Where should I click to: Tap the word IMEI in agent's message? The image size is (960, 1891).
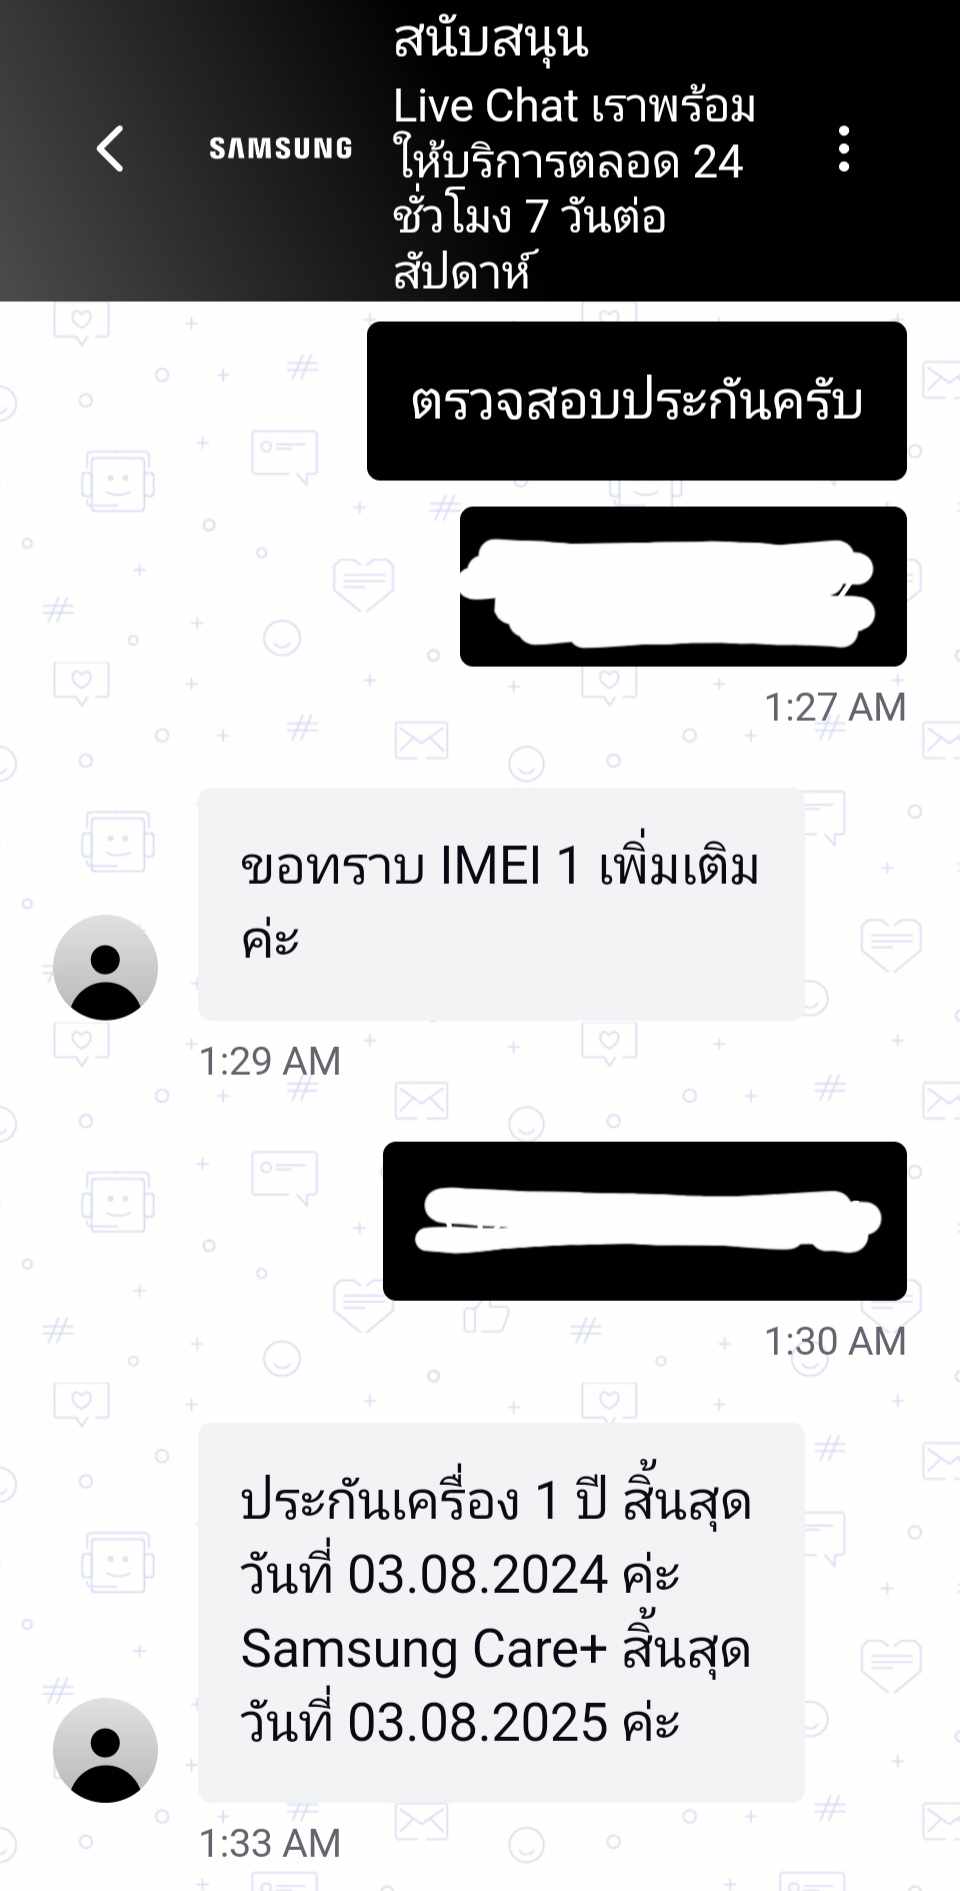490,866
